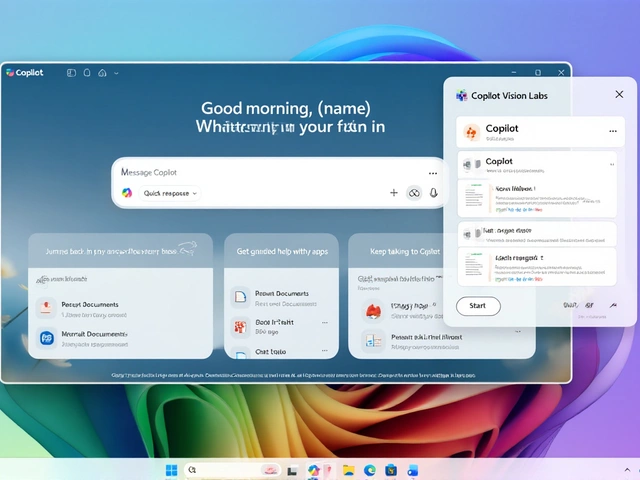Open the Copilot app in the taskbar
The width and height of the screenshot is (640, 480).
pos(314,470)
